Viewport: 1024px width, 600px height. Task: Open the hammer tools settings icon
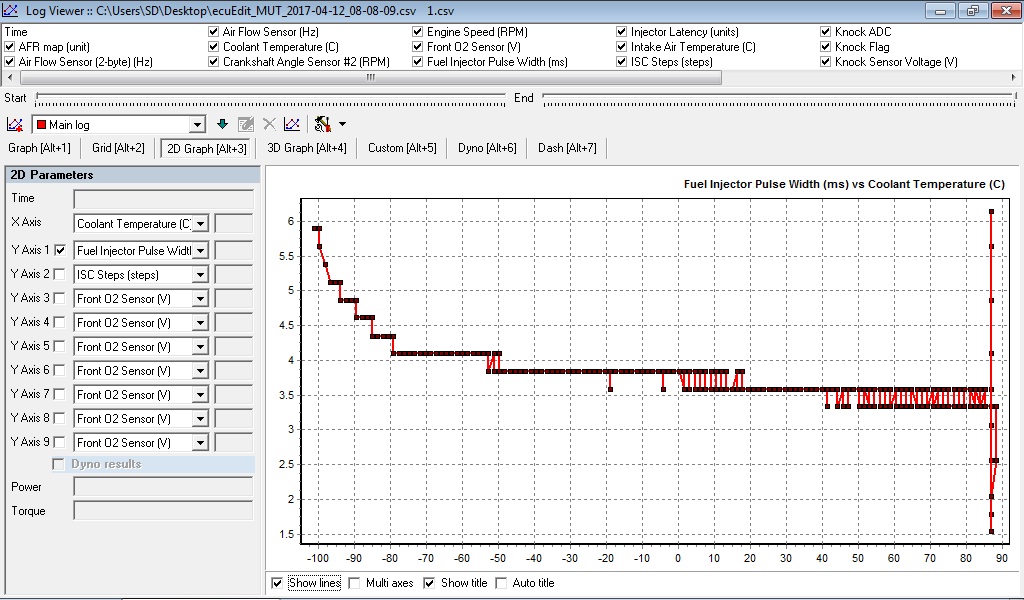click(323, 124)
